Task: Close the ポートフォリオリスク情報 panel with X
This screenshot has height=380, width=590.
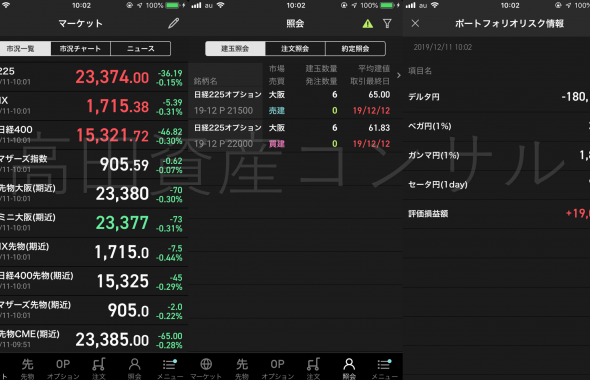Action: (x=415, y=23)
